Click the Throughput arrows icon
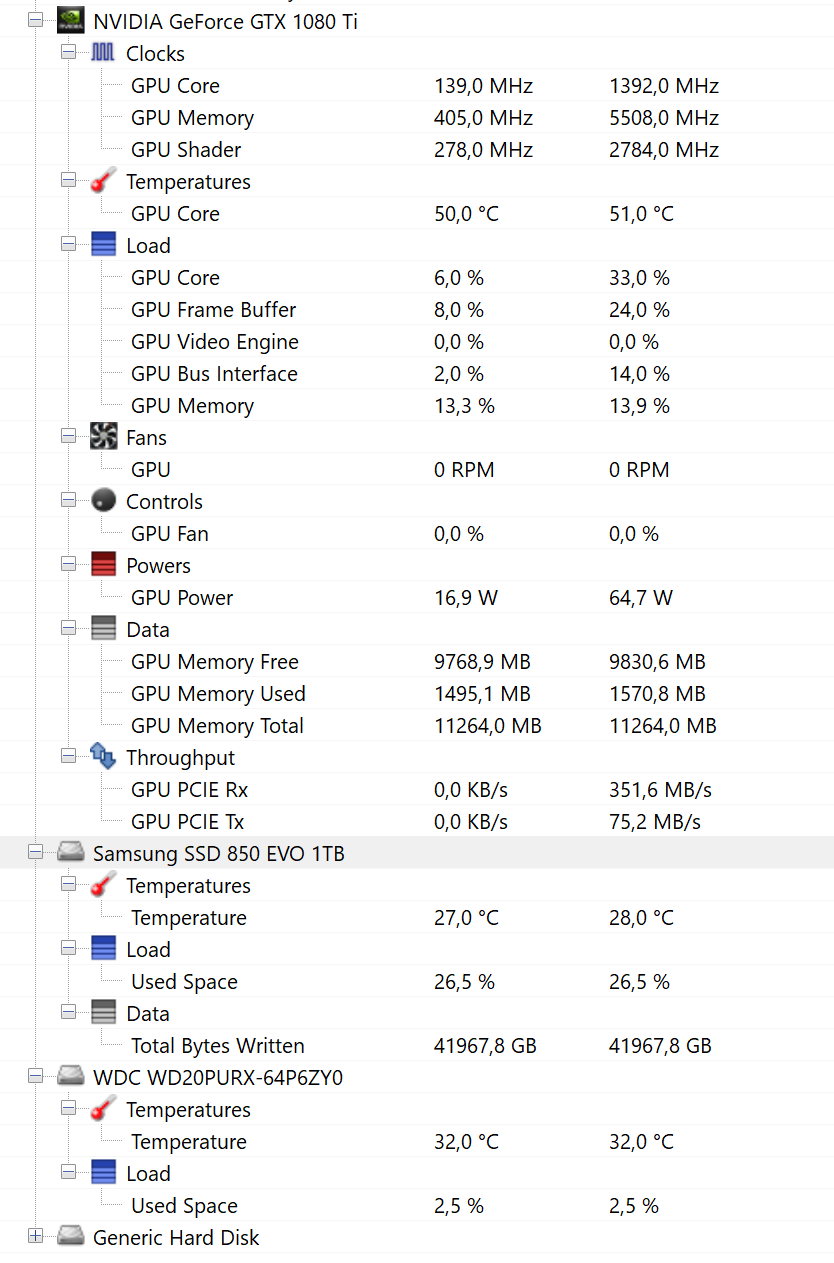This screenshot has height=1263, width=834. pyautogui.click(x=103, y=757)
